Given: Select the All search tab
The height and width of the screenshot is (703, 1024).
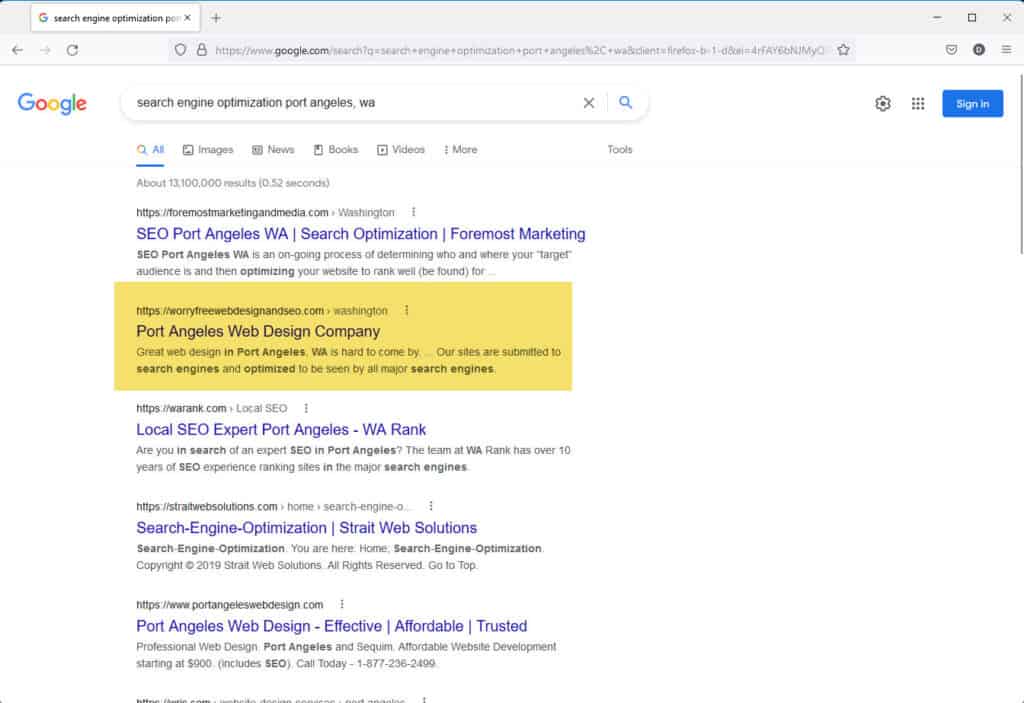Looking at the screenshot, I should pyautogui.click(x=150, y=150).
